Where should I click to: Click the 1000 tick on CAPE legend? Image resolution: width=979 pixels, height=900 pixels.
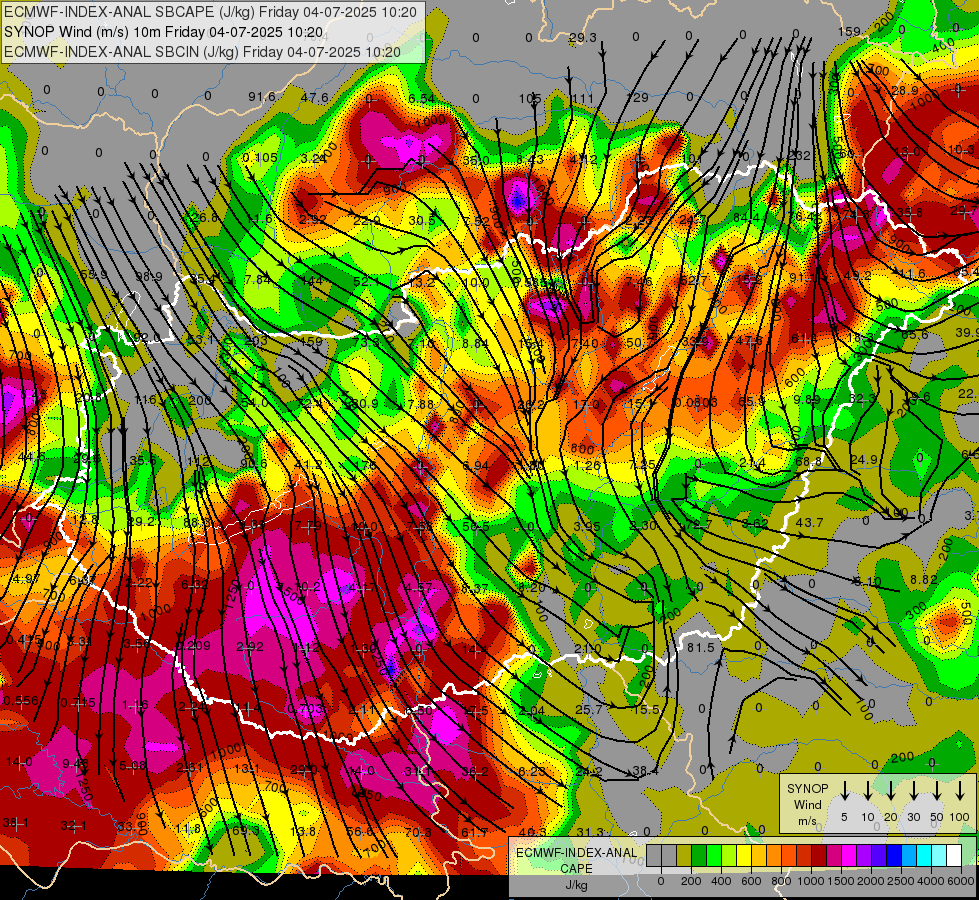coord(811,881)
